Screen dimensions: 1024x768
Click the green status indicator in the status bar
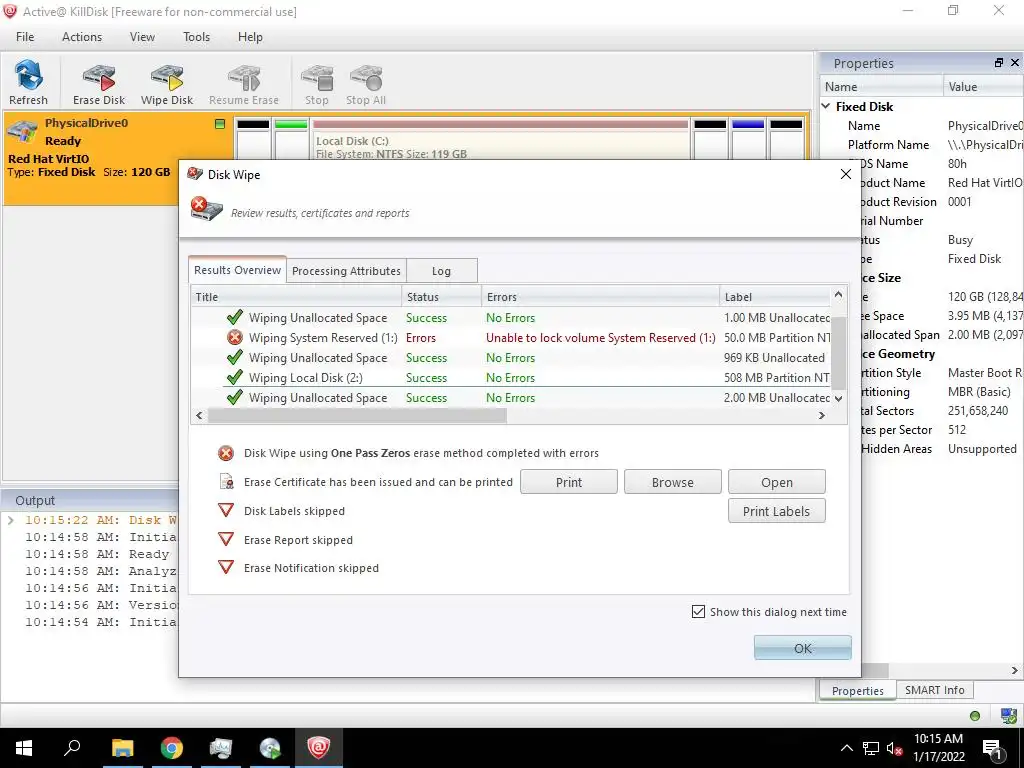coord(975,716)
